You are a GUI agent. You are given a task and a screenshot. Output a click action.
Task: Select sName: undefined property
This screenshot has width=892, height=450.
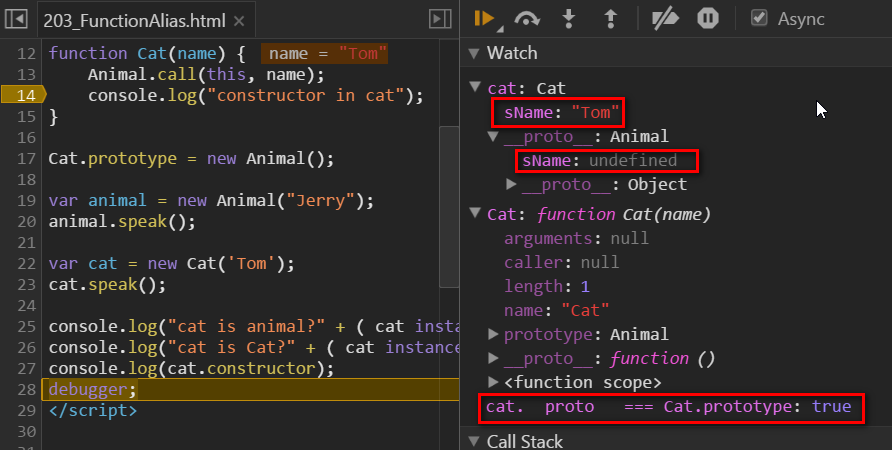tap(600, 160)
